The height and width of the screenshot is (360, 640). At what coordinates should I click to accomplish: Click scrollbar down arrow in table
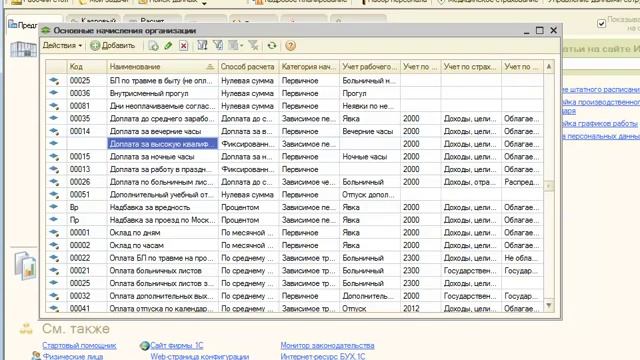point(549,305)
